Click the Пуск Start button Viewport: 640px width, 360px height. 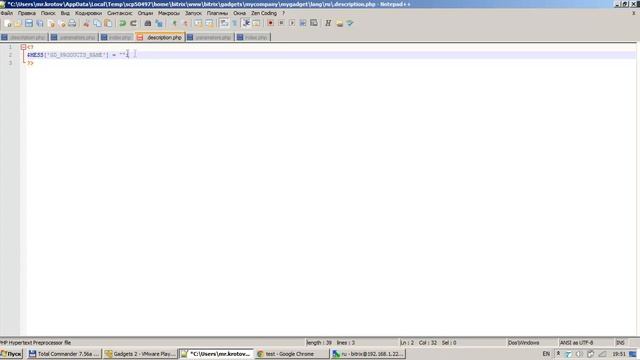[11, 354]
